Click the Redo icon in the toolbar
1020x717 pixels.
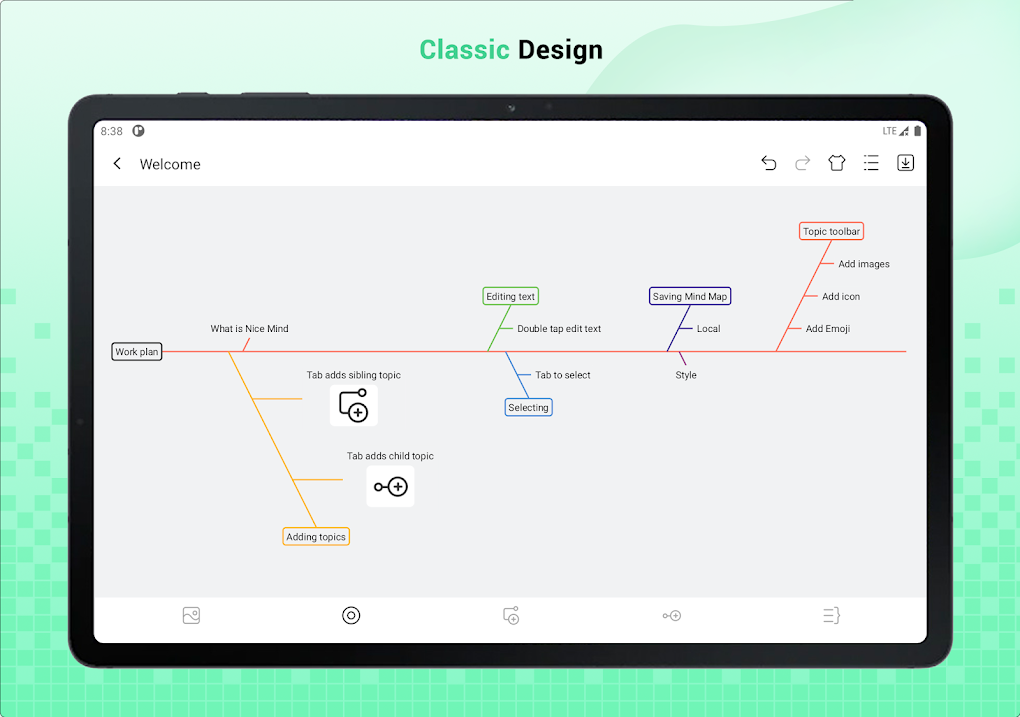(802, 163)
